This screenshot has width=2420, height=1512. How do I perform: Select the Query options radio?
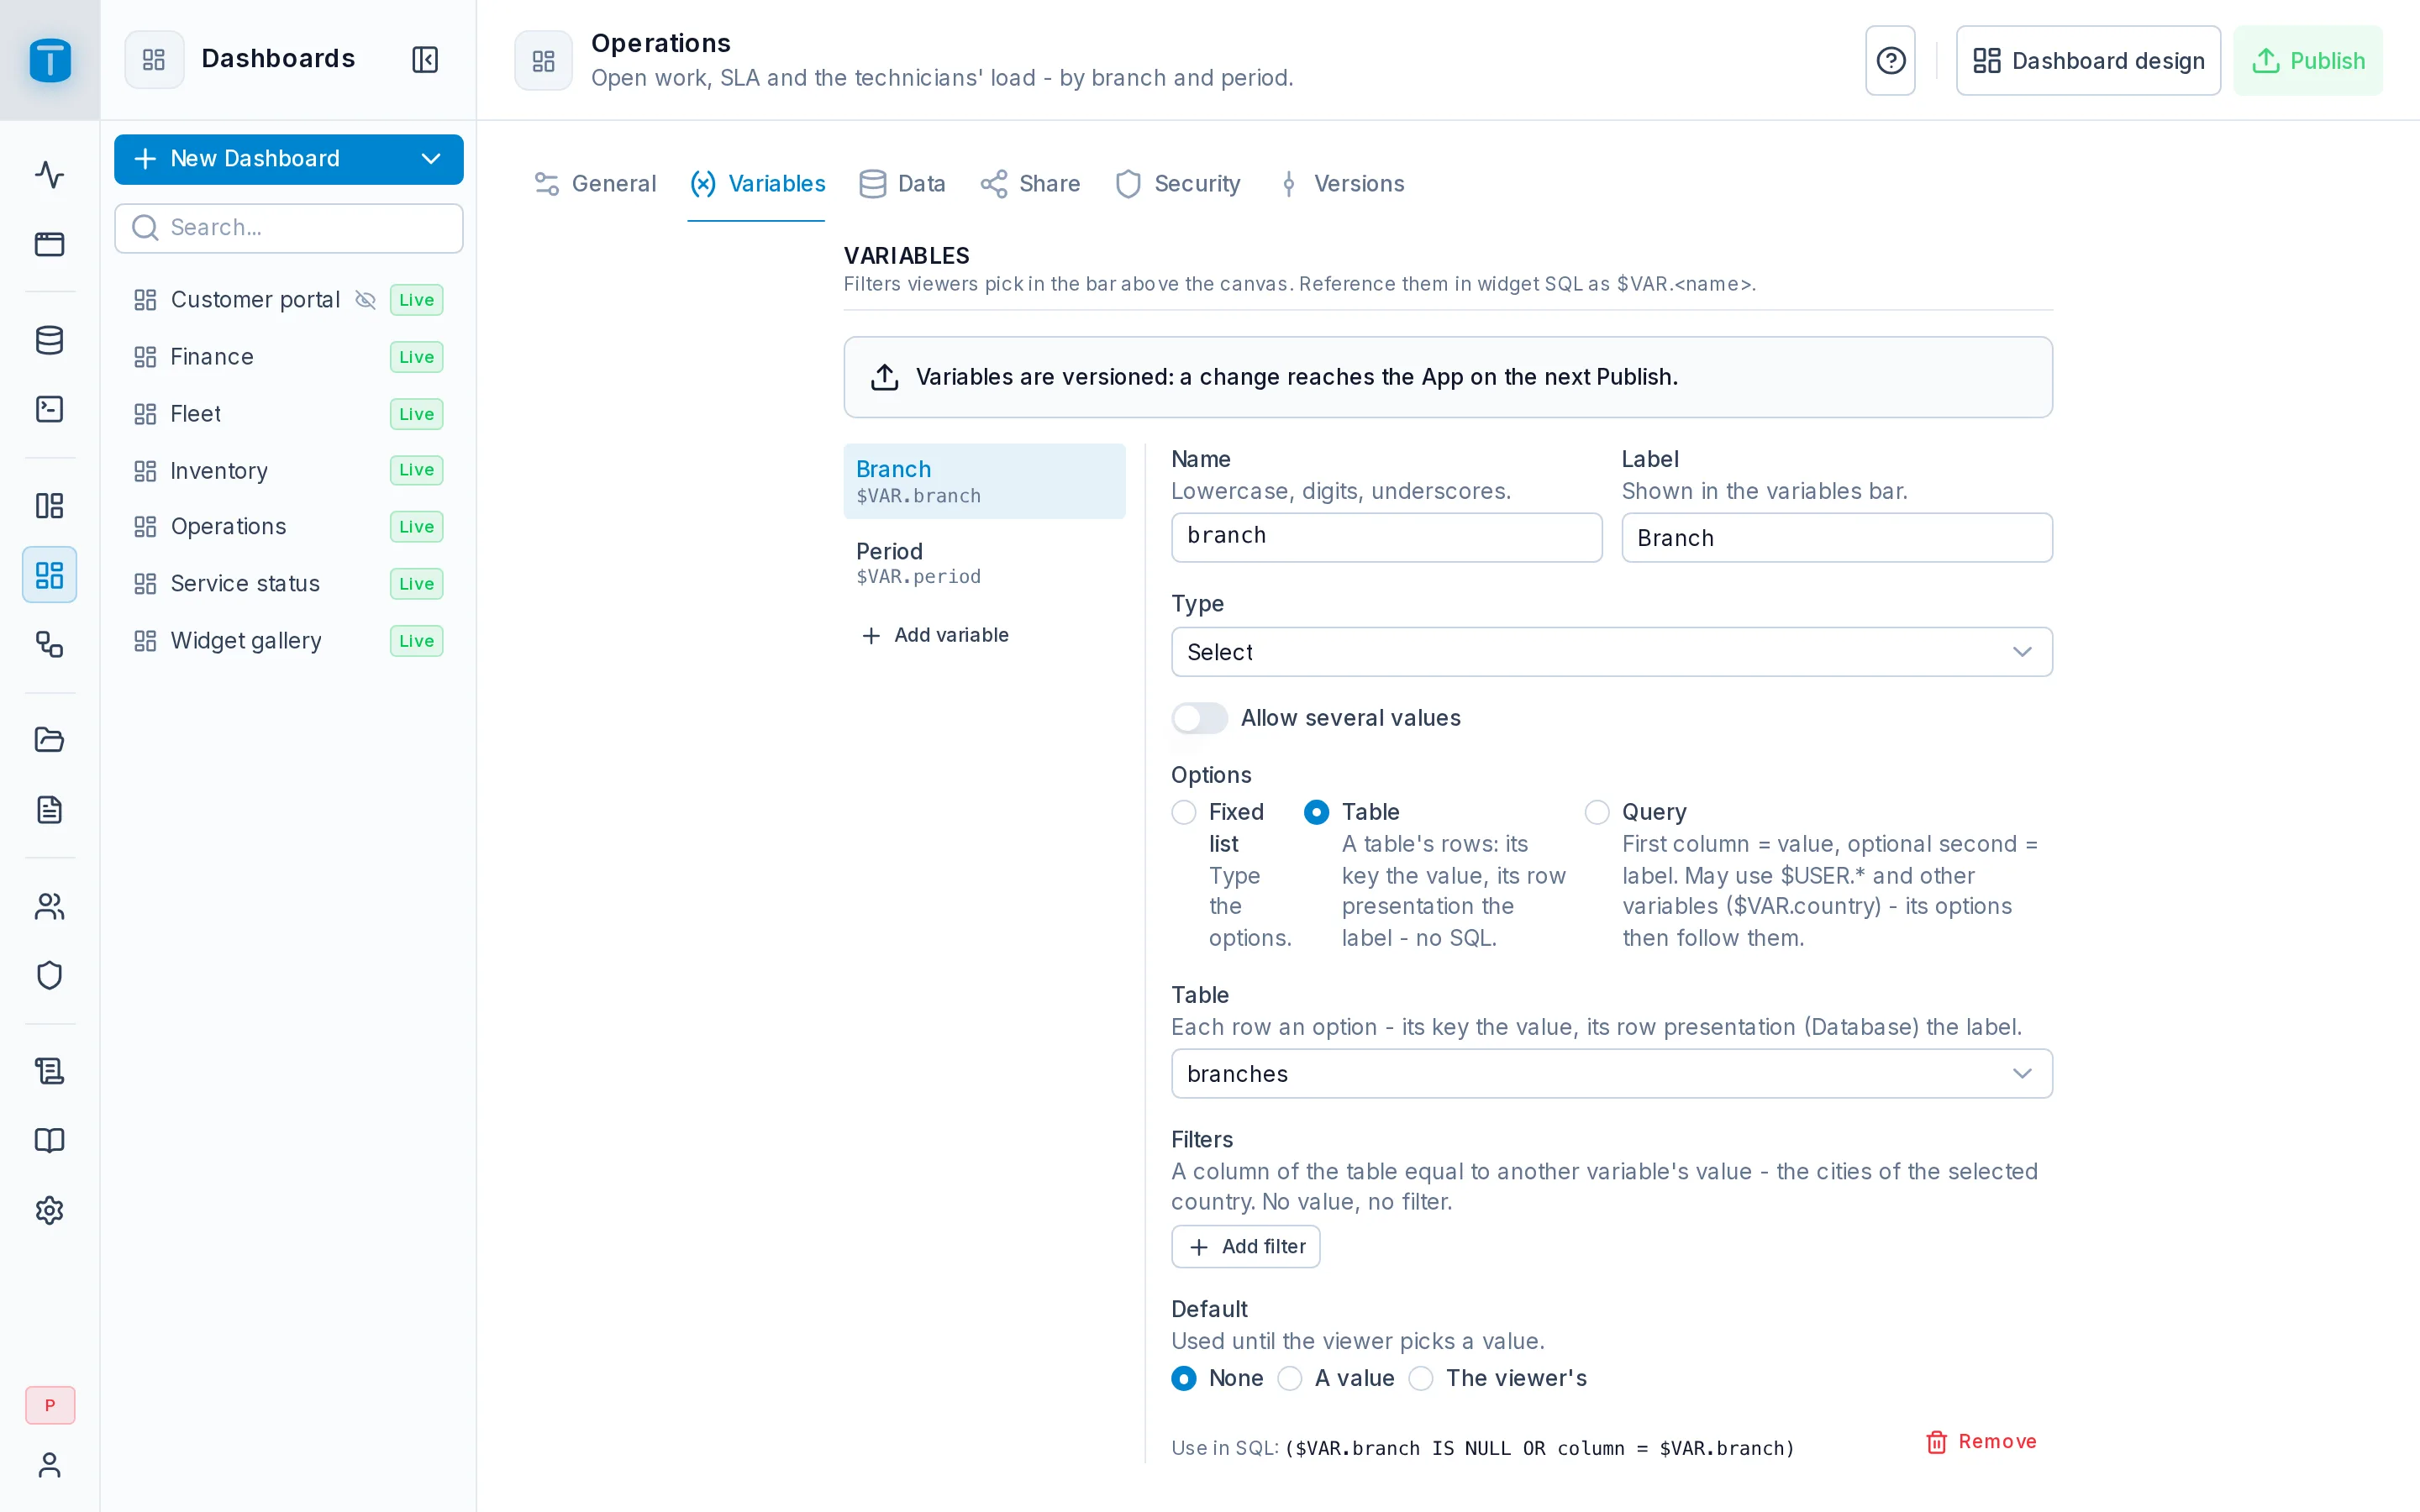pyautogui.click(x=1597, y=812)
